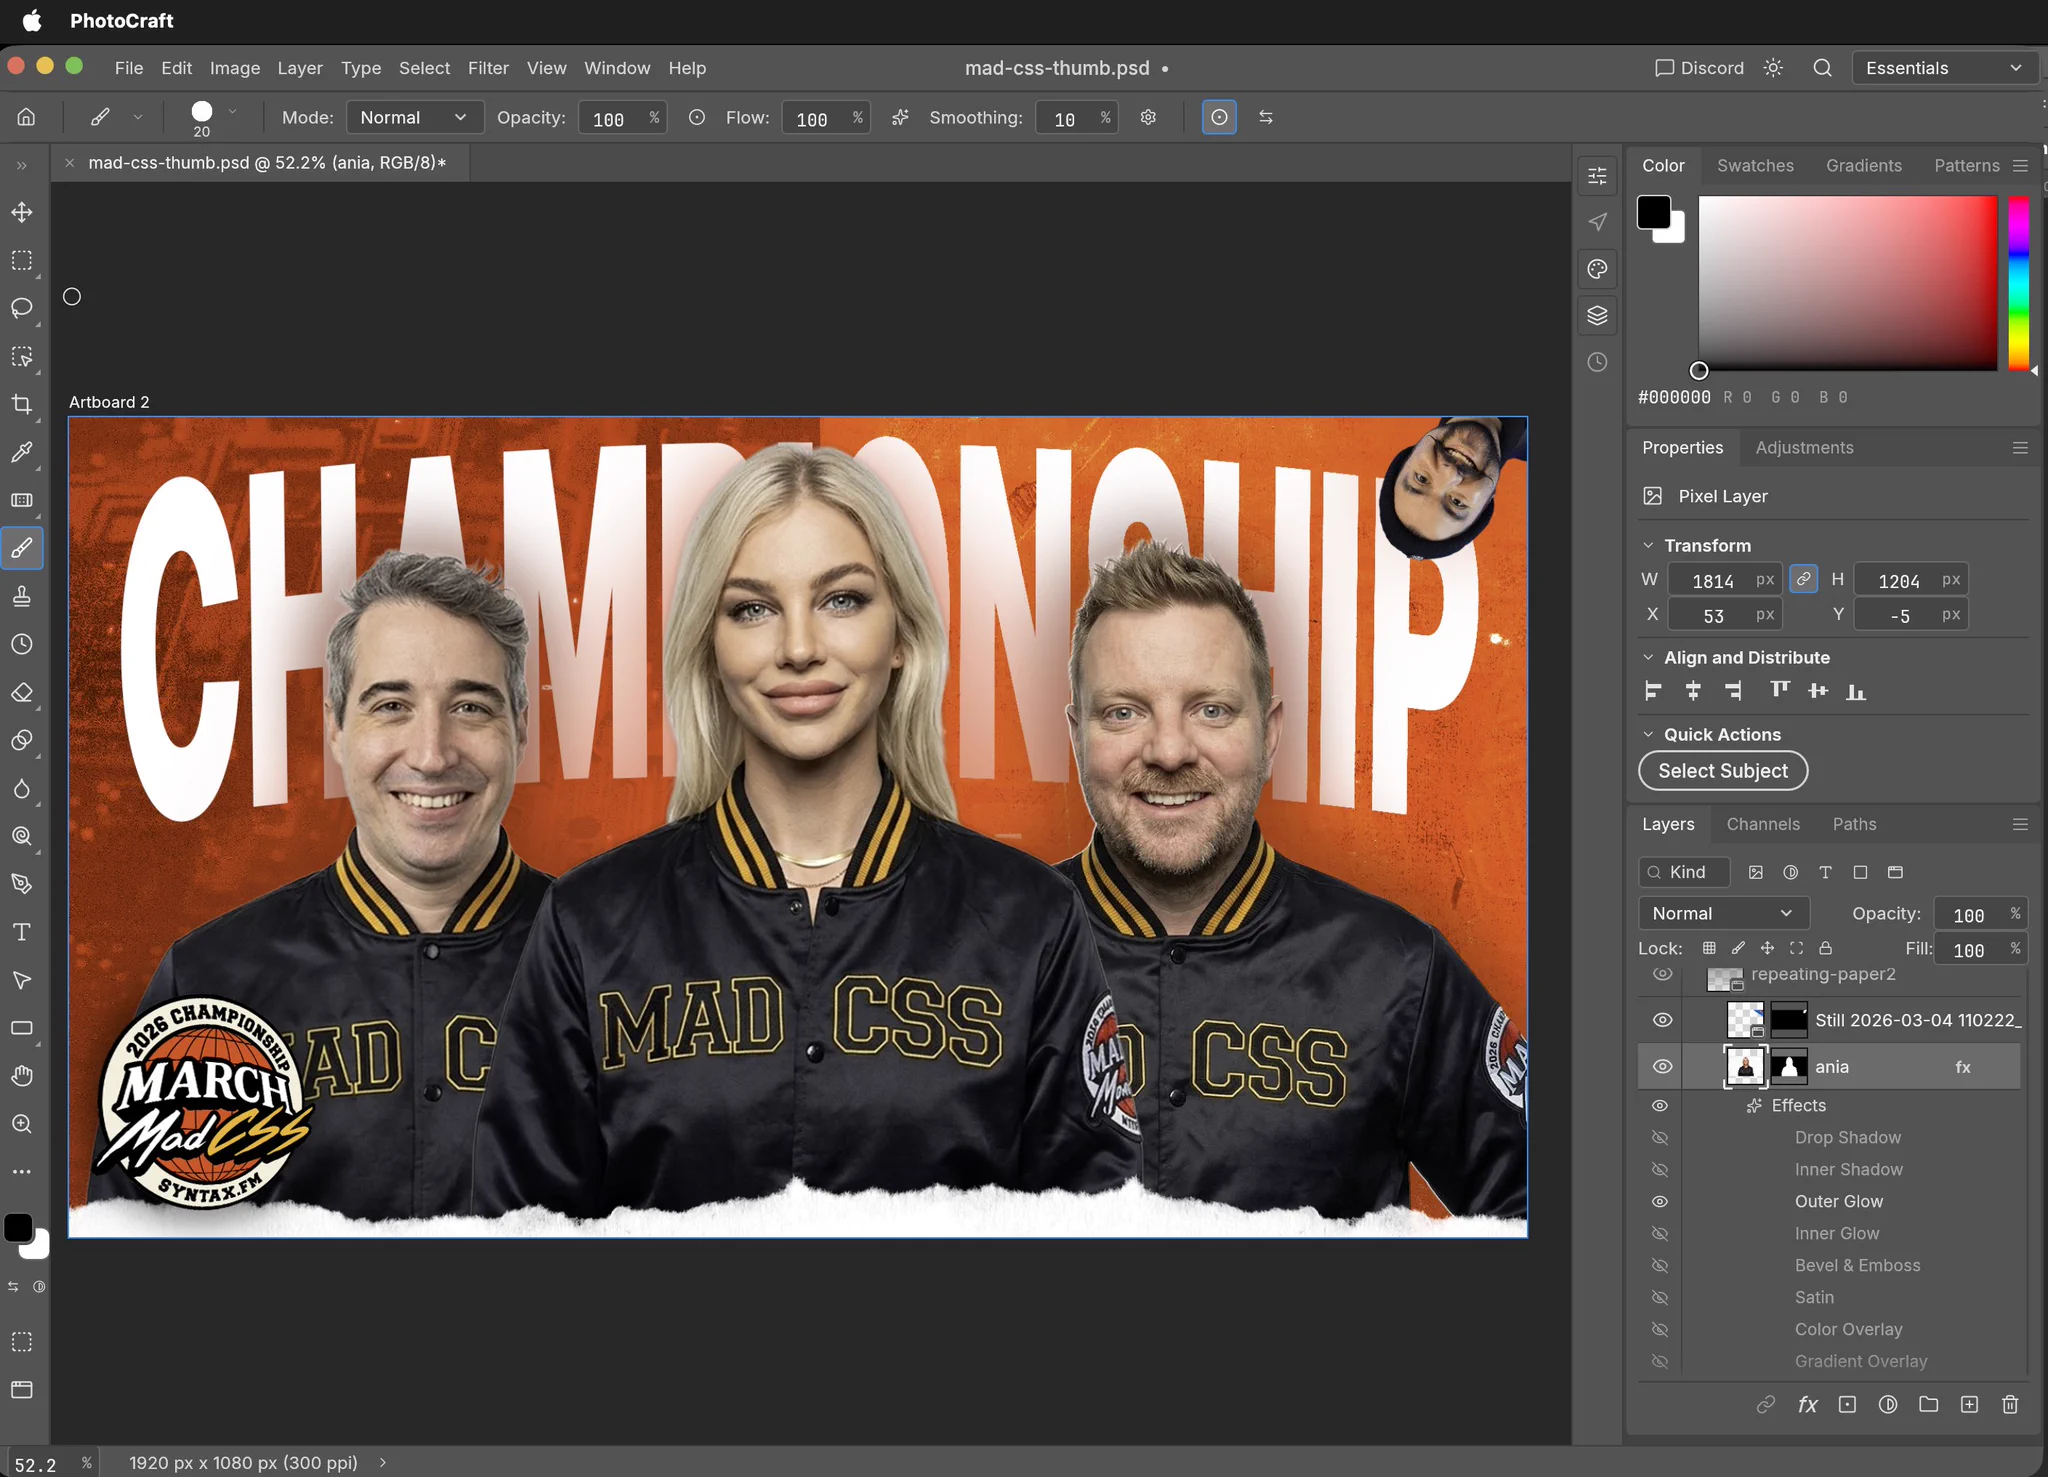Select the Type tool
This screenshot has height=1477, width=2048.
22,932
